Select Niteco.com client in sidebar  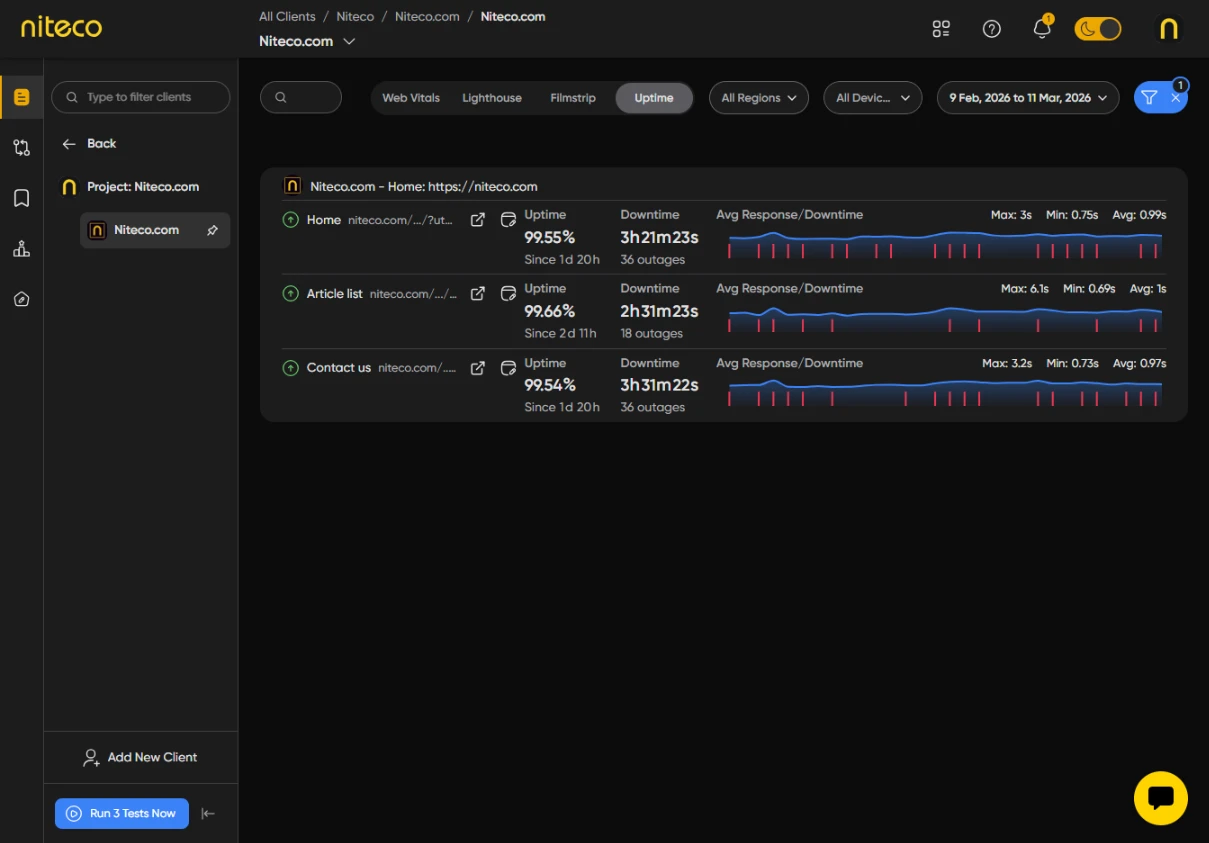tap(155, 230)
